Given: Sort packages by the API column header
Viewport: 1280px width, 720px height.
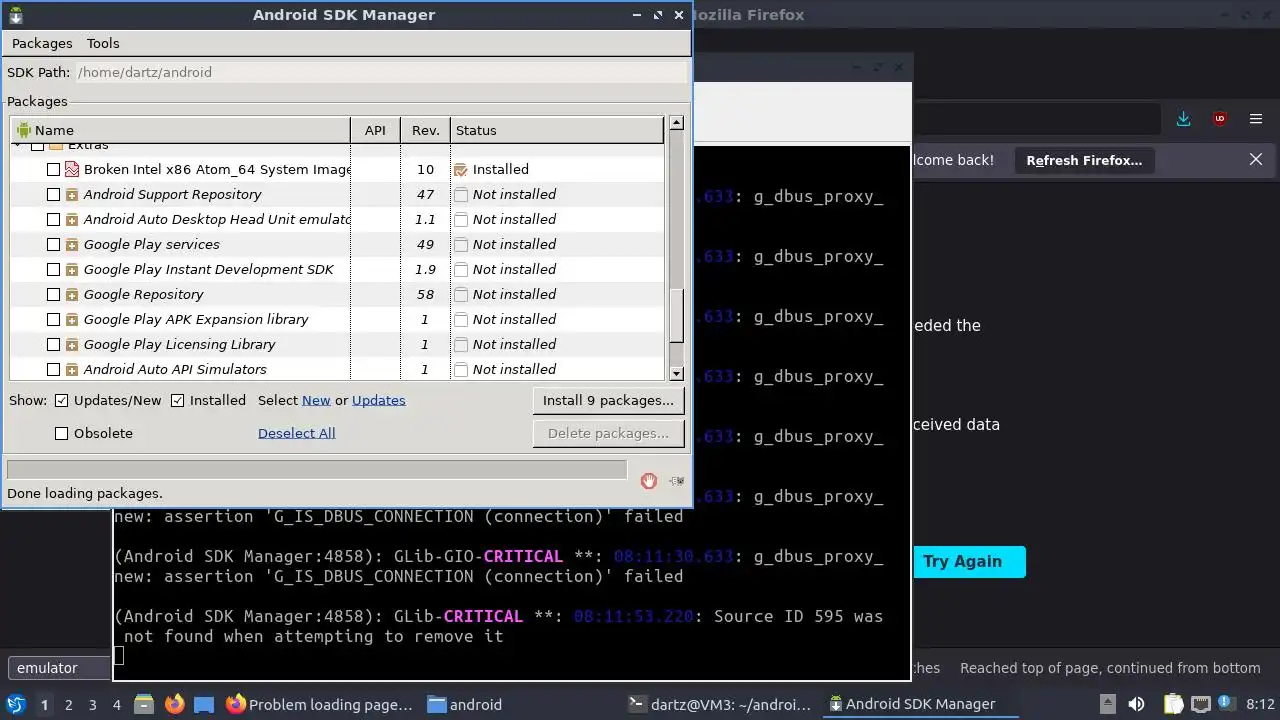Looking at the screenshot, I should coord(375,130).
